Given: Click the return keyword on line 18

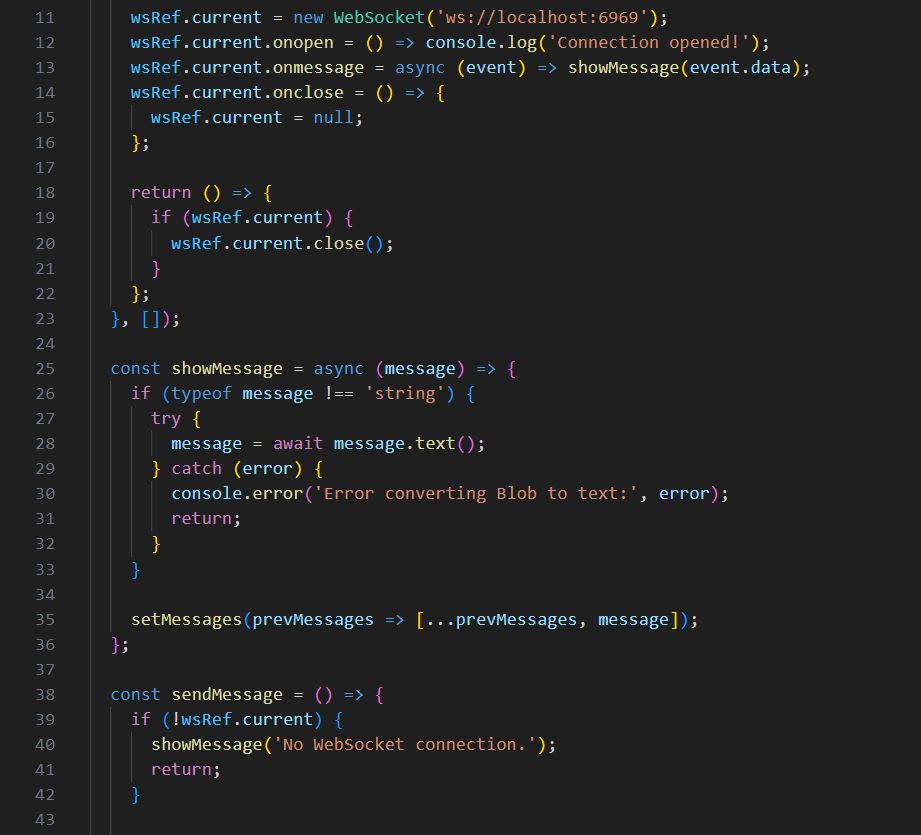Looking at the screenshot, I should coord(160,193).
